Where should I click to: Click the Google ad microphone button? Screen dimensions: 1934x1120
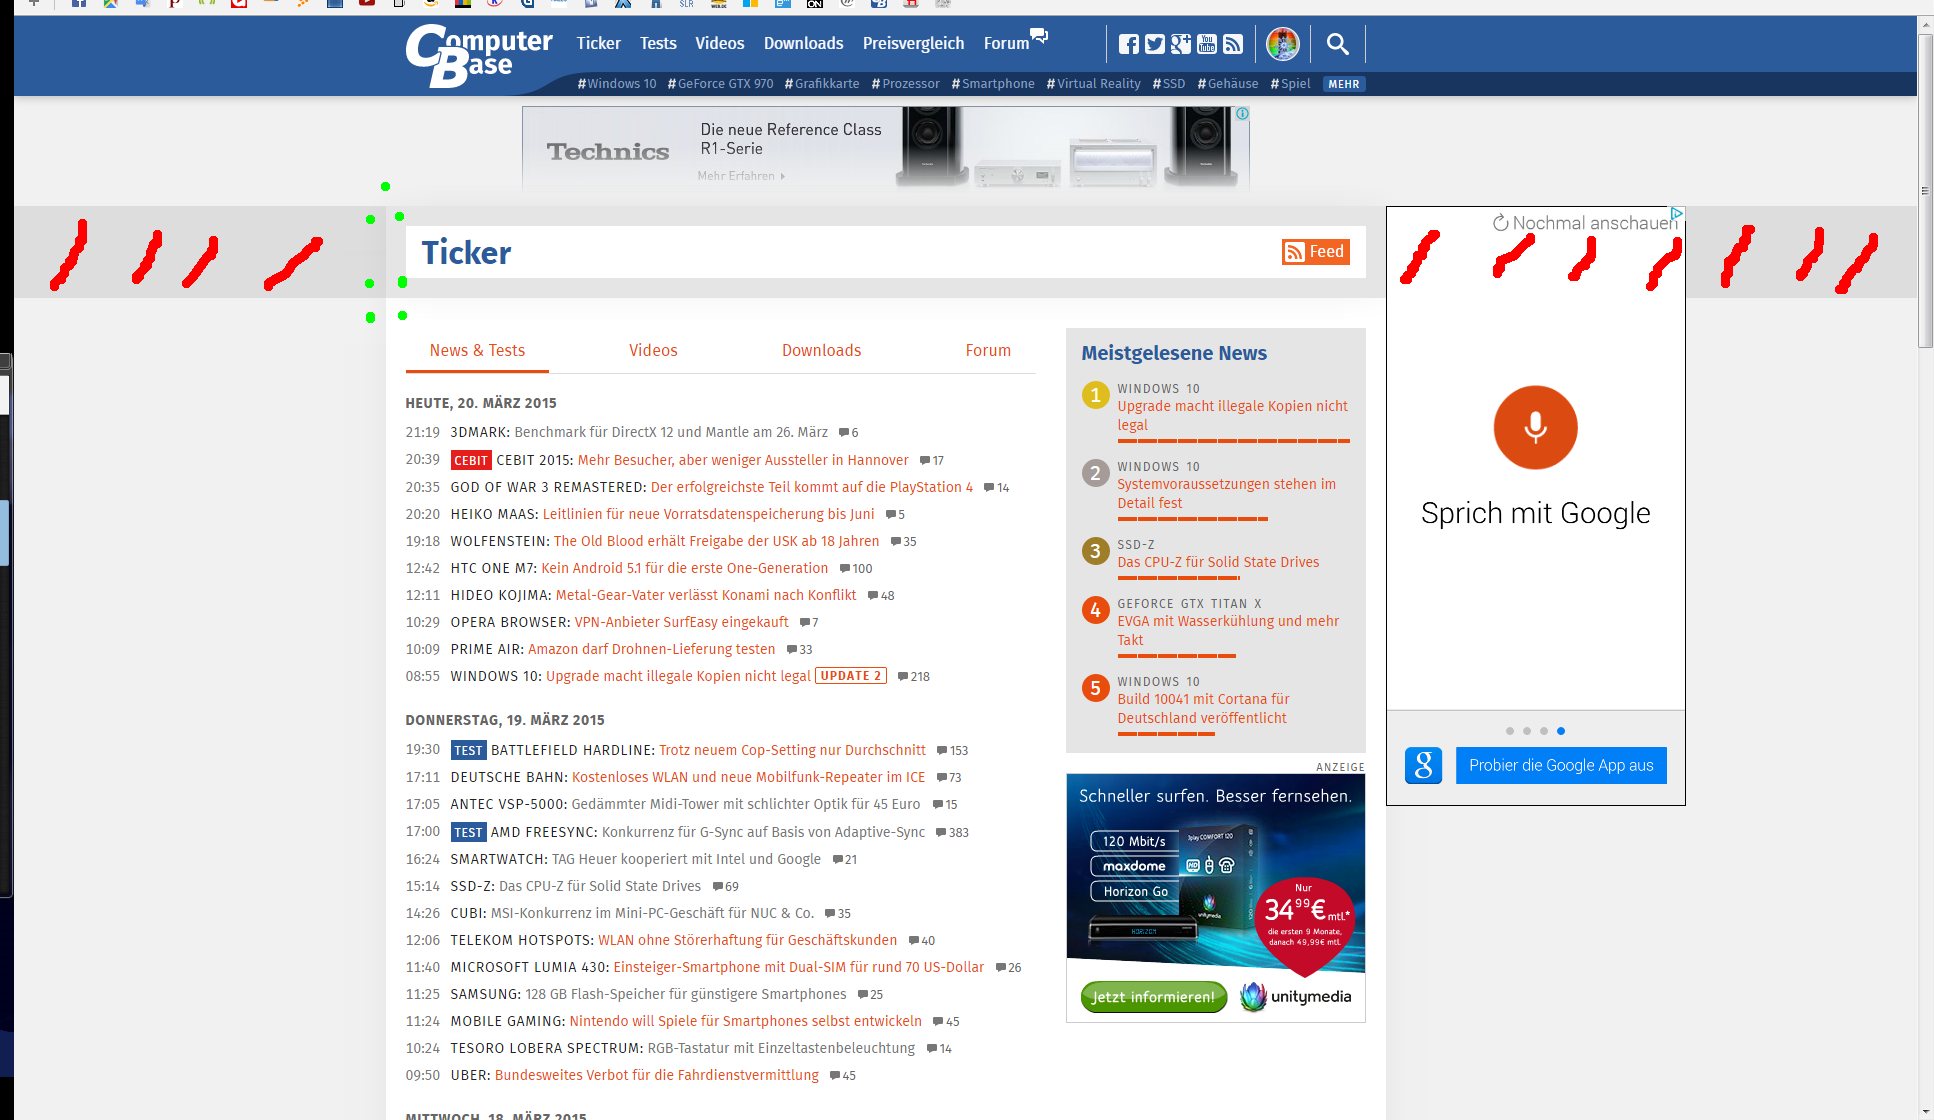point(1535,427)
